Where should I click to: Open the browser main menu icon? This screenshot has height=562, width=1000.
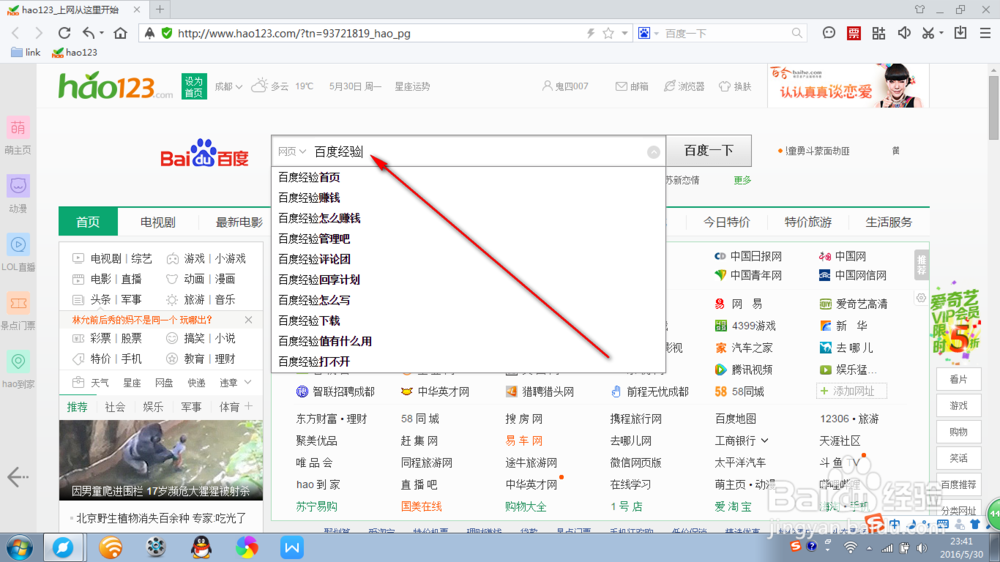coord(985,33)
